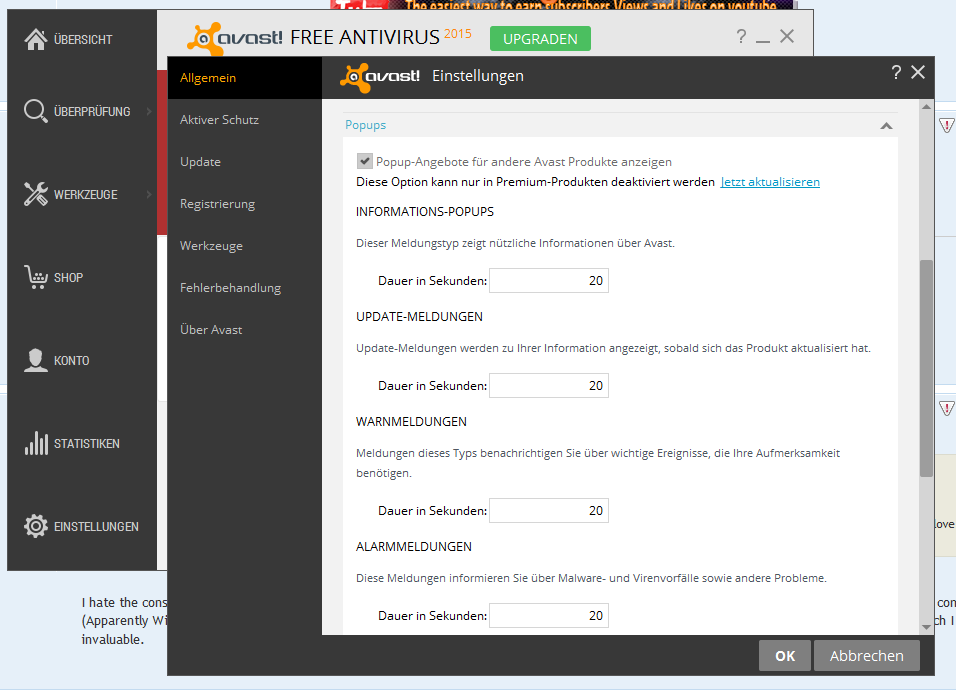The height and width of the screenshot is (697, 956).
Task: Click the green Upgraden button
Action: (540, 38)
